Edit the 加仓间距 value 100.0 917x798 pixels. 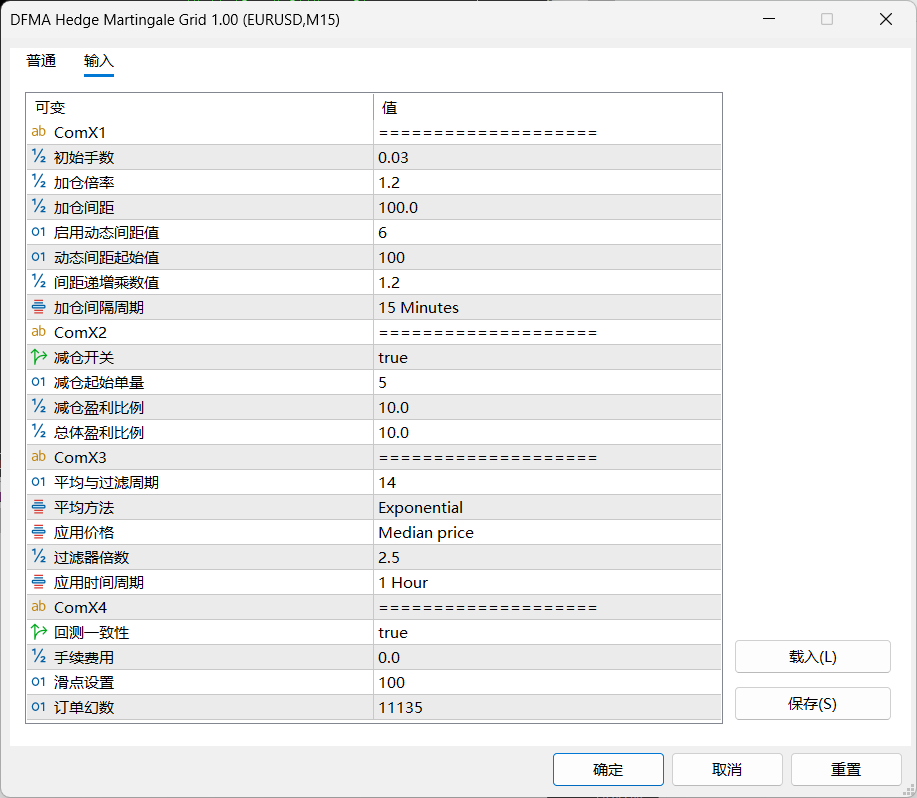point(547,208)
